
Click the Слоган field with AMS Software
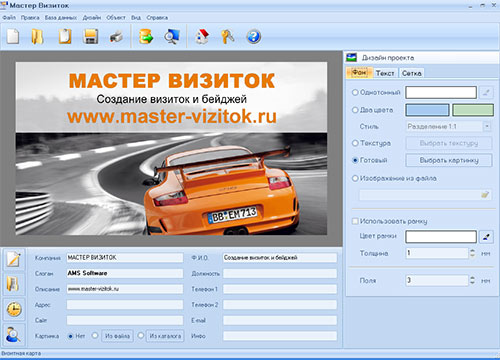click(x=125, y=273)
